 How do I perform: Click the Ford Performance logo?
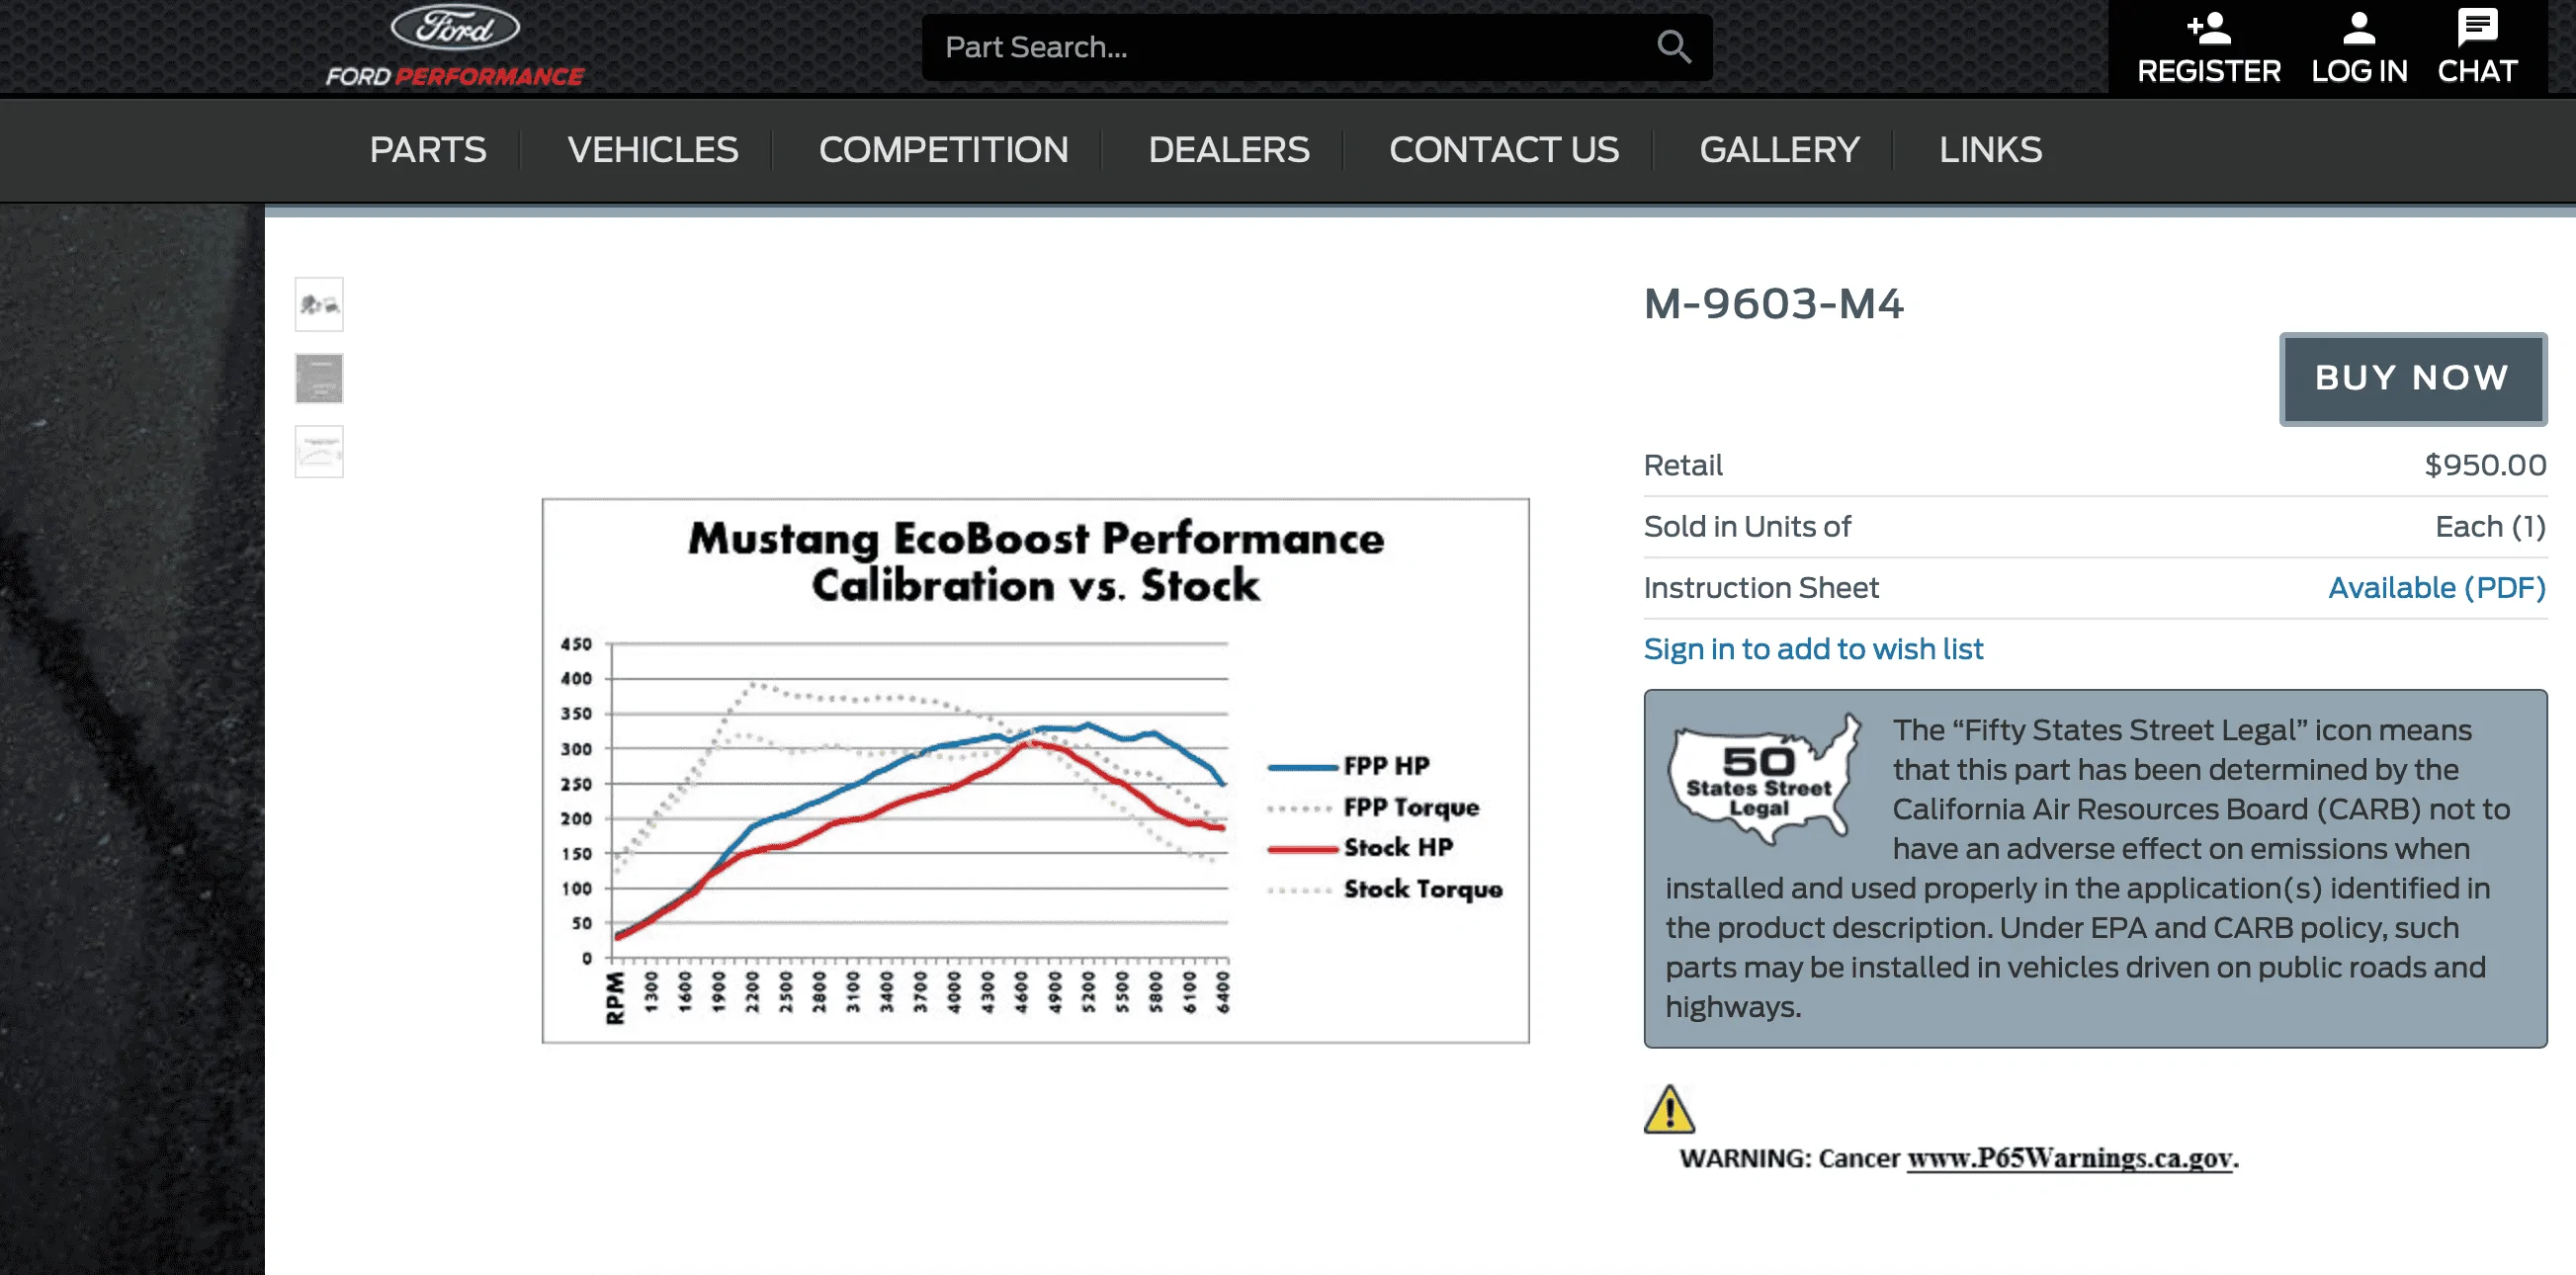tap(455, 46)
